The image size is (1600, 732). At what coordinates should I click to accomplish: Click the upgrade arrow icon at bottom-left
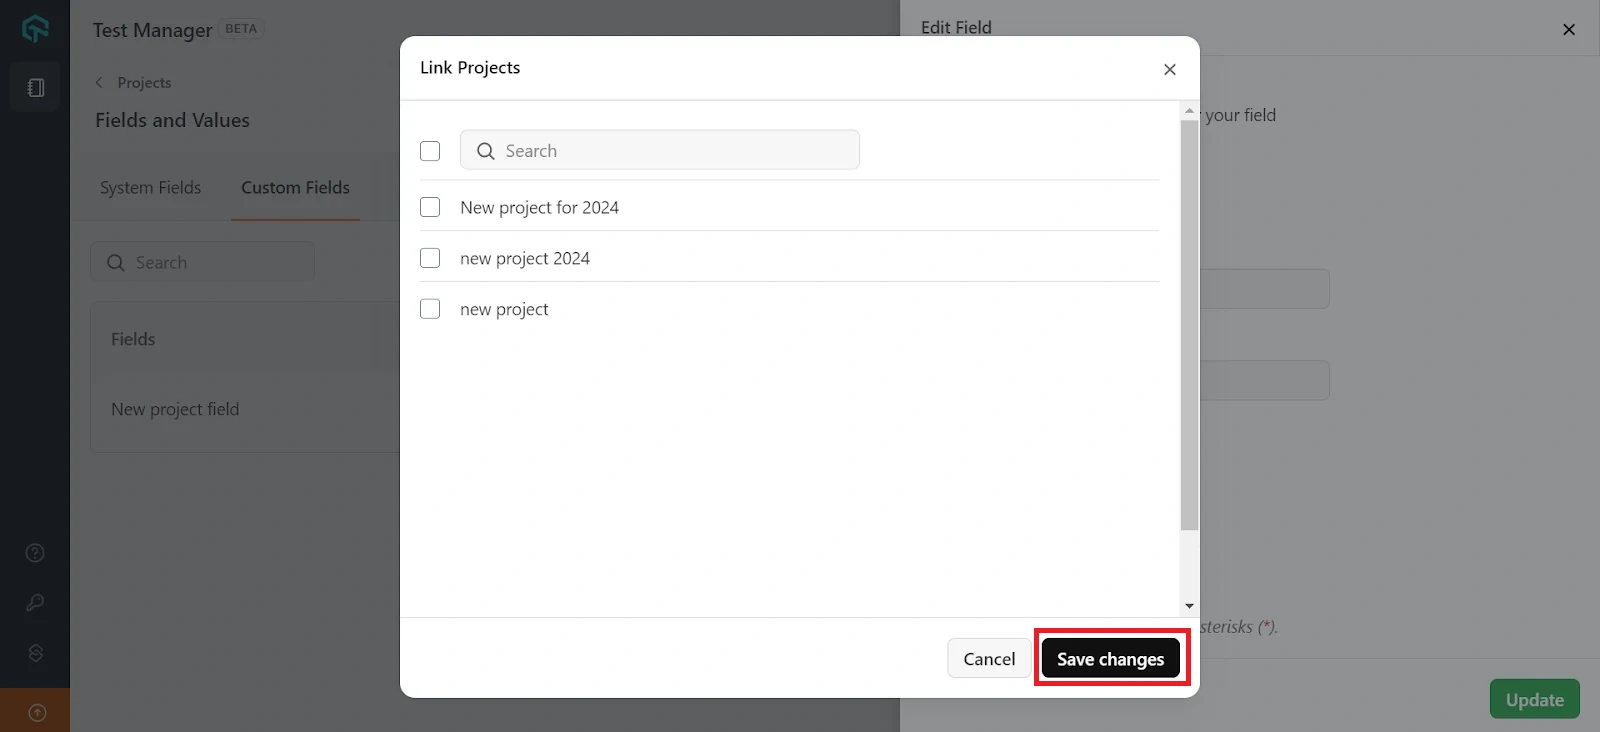[x=36, y=712]
